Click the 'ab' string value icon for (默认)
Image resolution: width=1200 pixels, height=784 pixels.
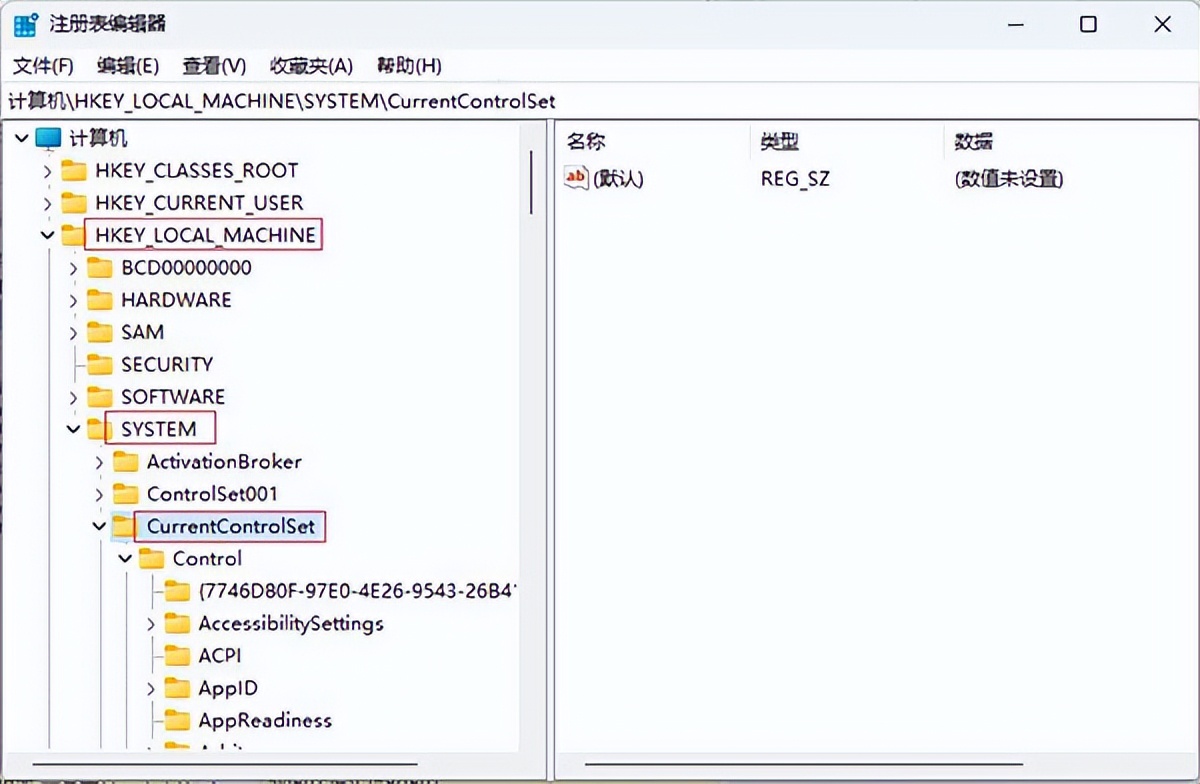577,178
